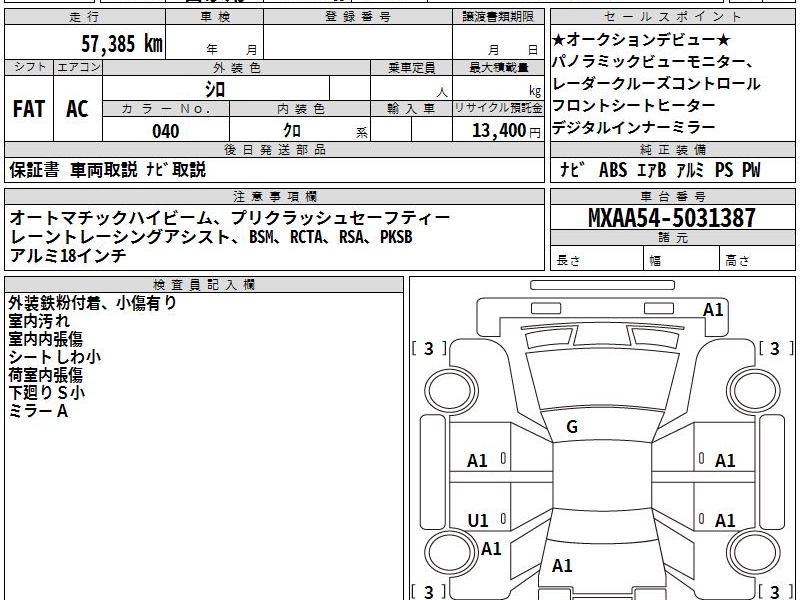Select the 諸元 header
Viewport: 800px width, 600px height.
pos(673,238)
